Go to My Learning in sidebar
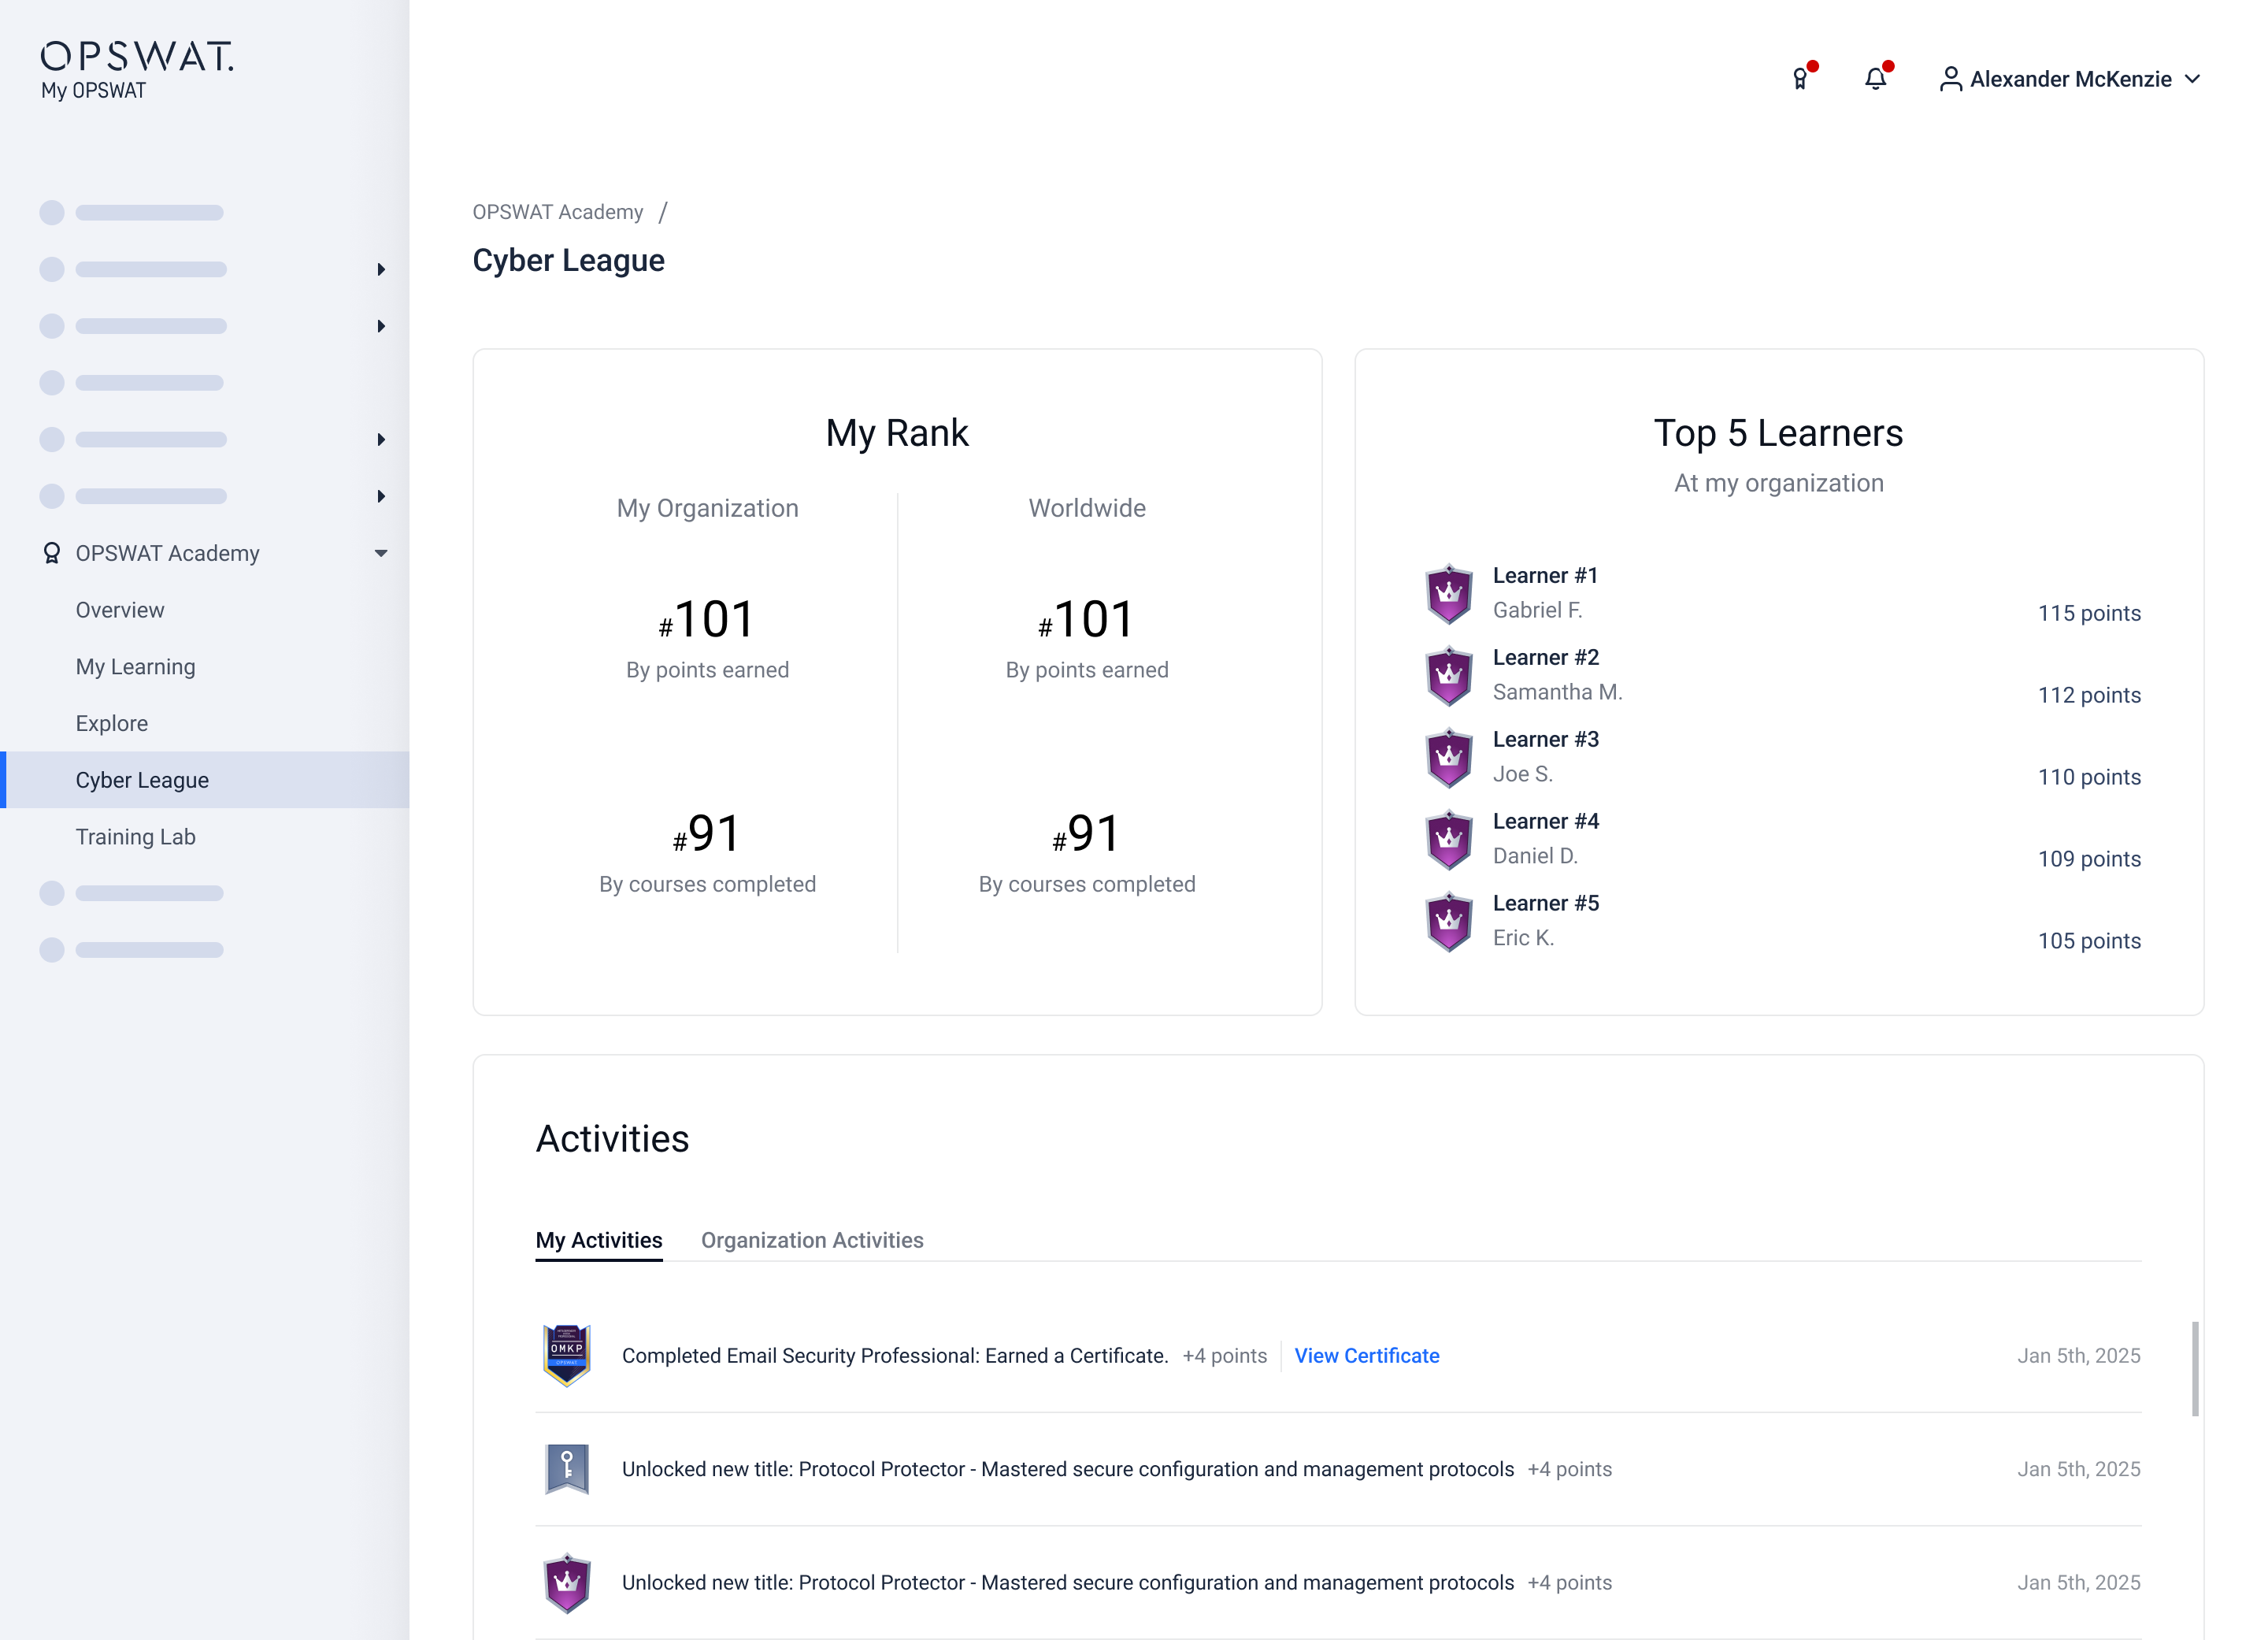Viewport: 2268px width, 1640px height. point(136,667)
